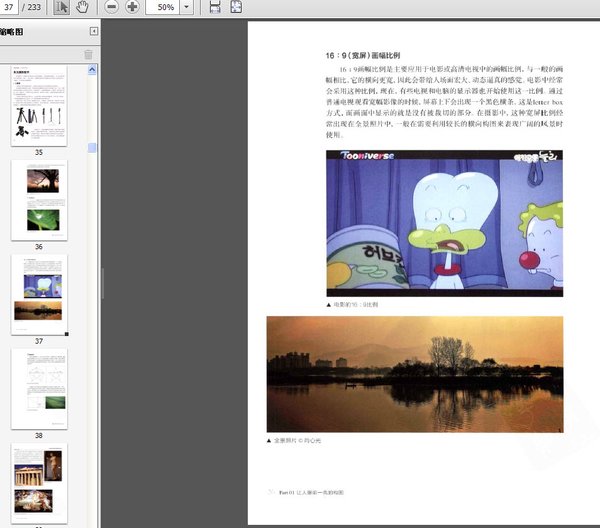
Task: Activate the hand pan tool
Action: (82, 7)
